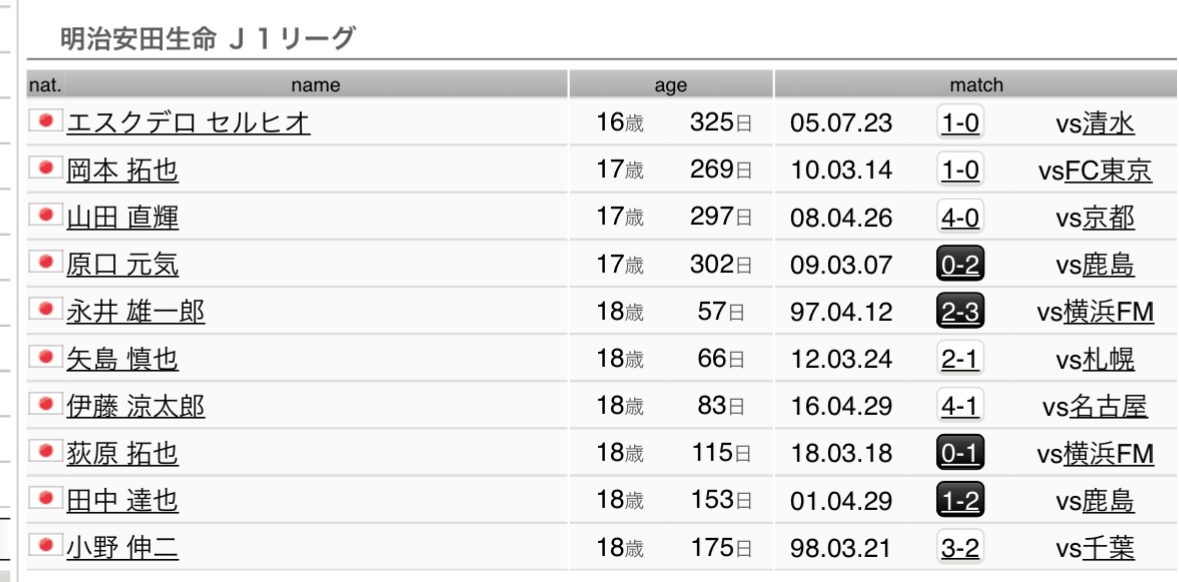Sort by the age column header
The image size is (1179, 582).
(671, 85)
